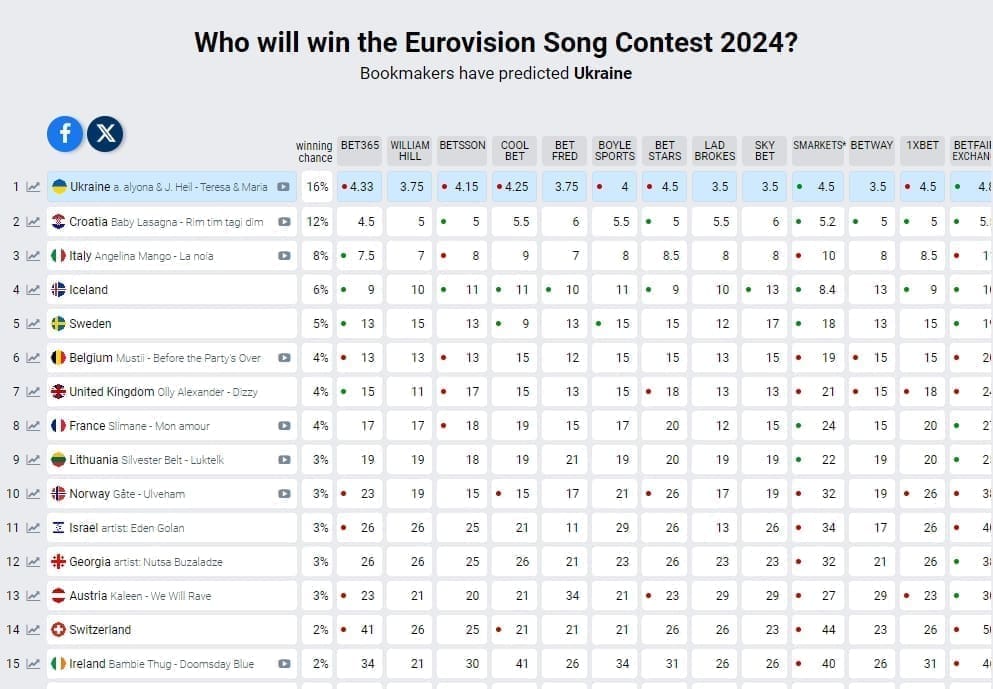Viewport: 993px width, 689px height.
Task: Open France's odds trend chart icon
Action: tap(36, 425)
